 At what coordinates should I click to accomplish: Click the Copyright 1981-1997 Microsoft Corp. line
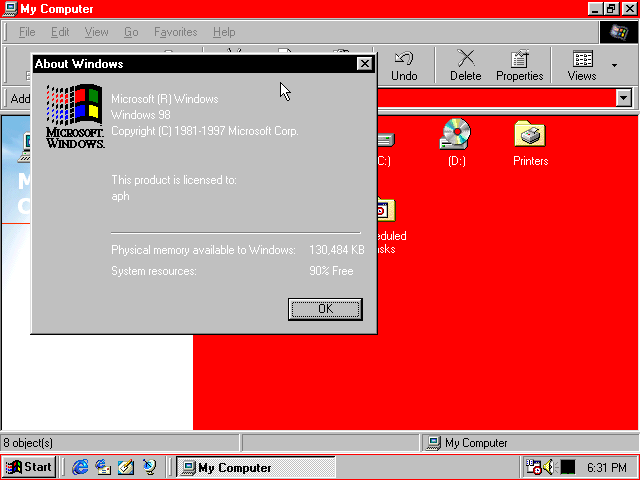tap(205, 131)
